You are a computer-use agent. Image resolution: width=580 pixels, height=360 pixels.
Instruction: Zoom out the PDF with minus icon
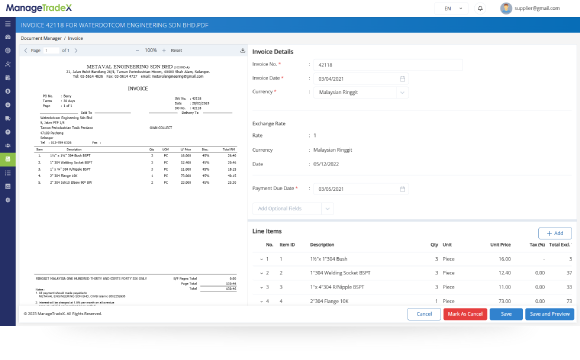point(137,50)
